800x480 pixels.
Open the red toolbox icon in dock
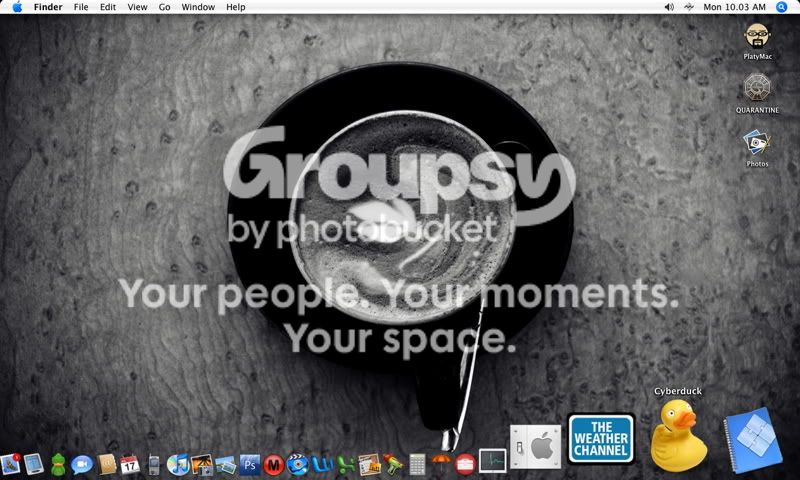465,465
